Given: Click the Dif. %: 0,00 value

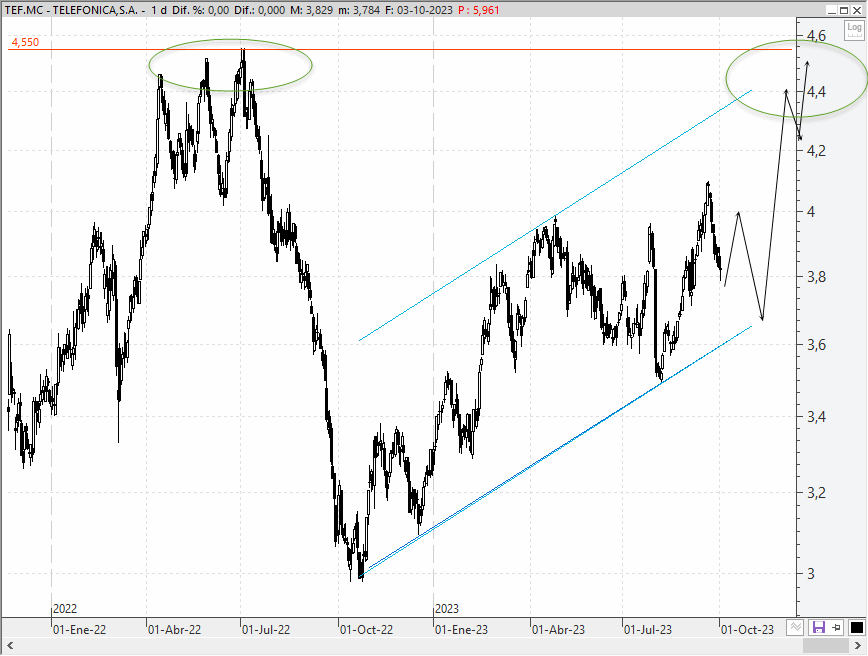Looking at the screenshot, I should coord(198,10).
